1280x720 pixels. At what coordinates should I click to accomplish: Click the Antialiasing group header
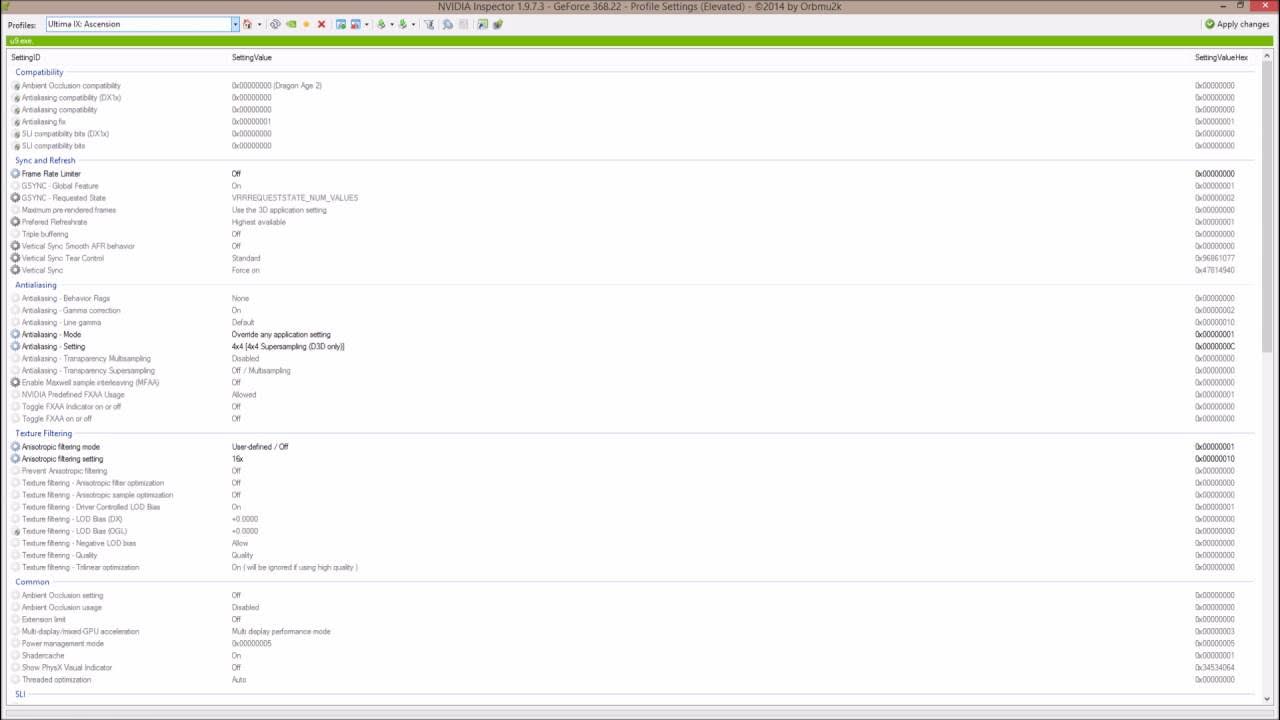click(36, 285)
